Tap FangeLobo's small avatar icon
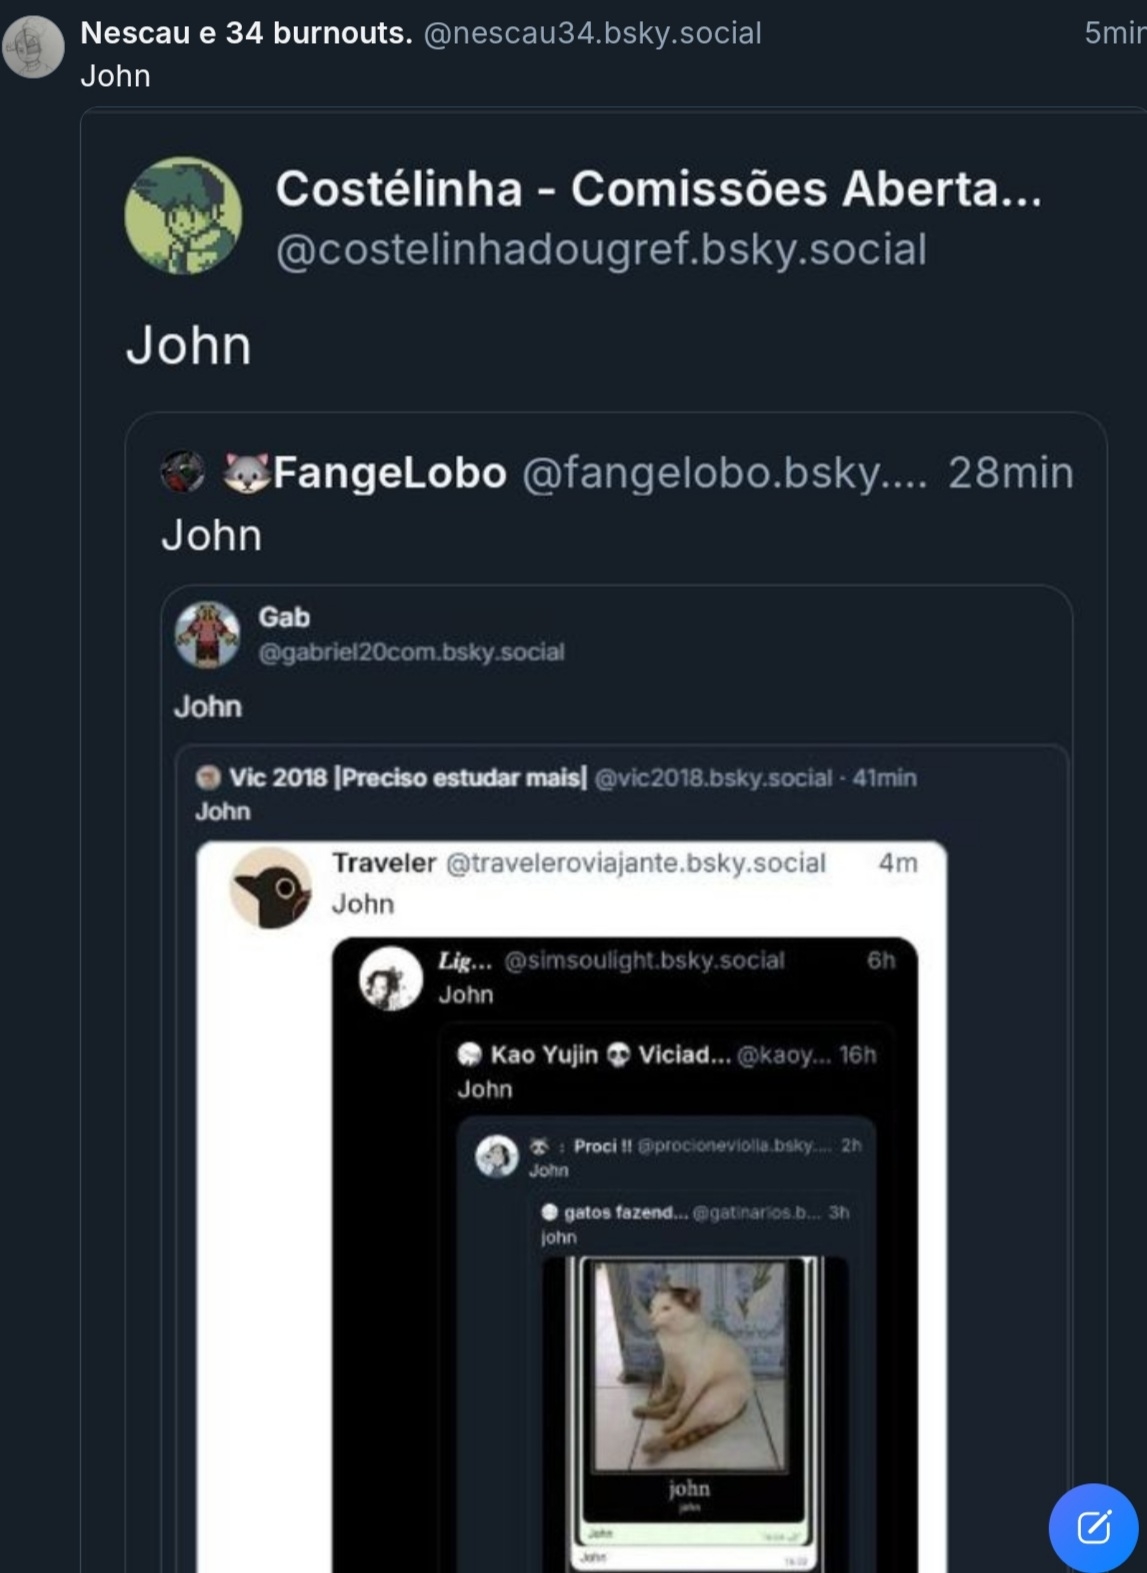 click(x=183, y=472)
